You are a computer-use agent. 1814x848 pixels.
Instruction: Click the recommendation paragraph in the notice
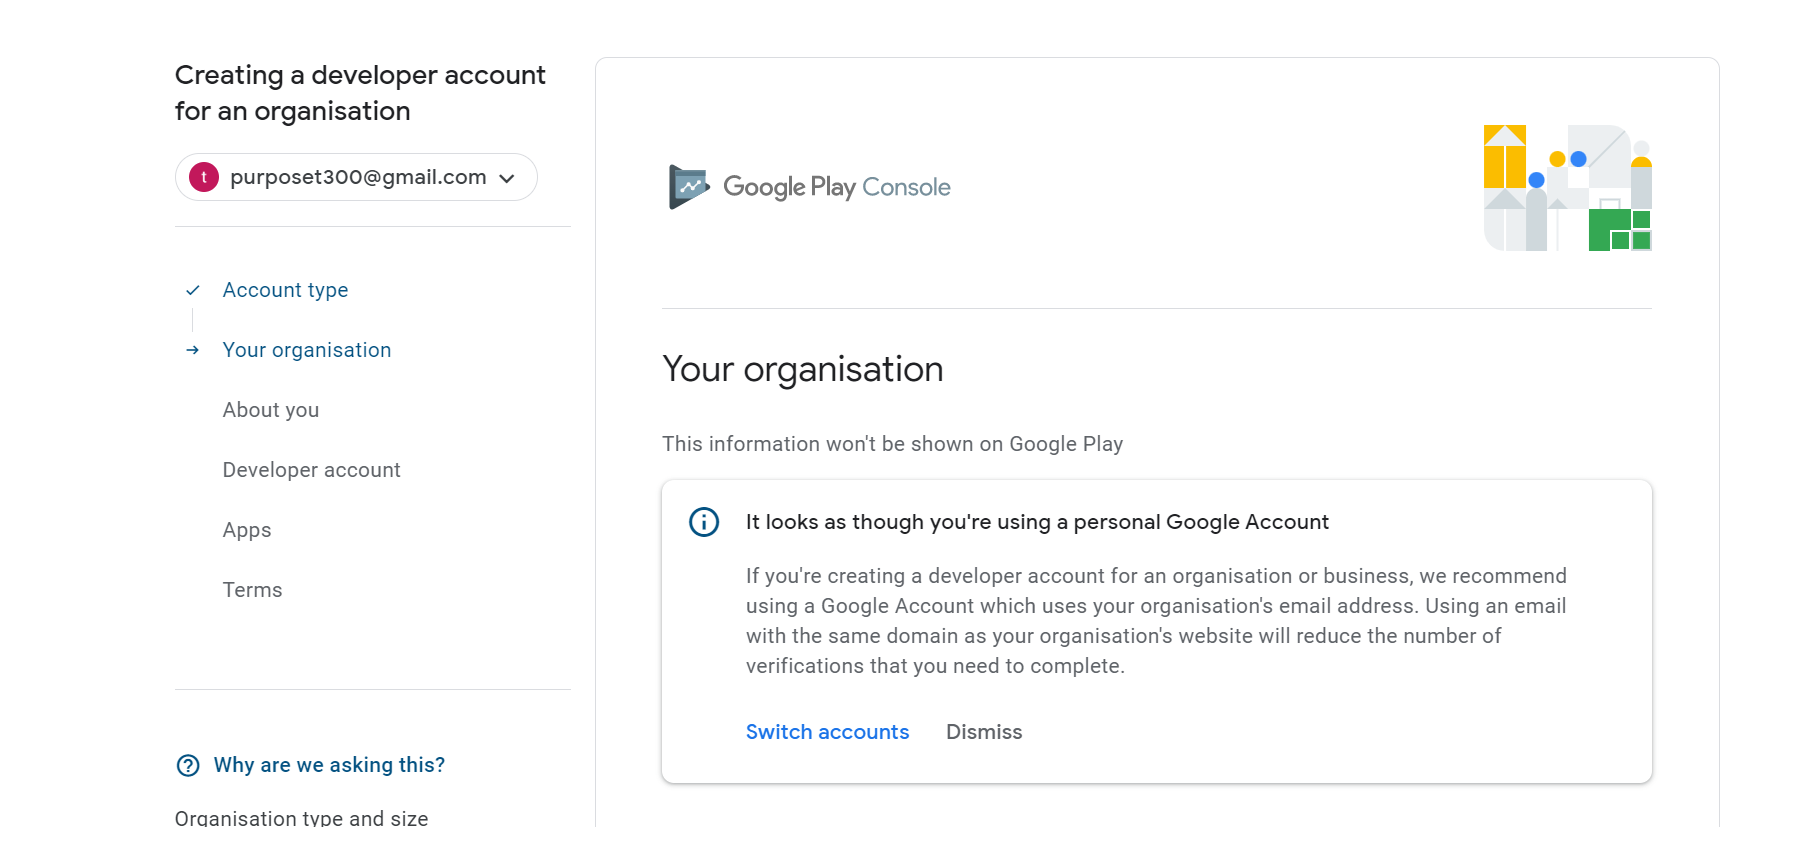(1156, 621)
